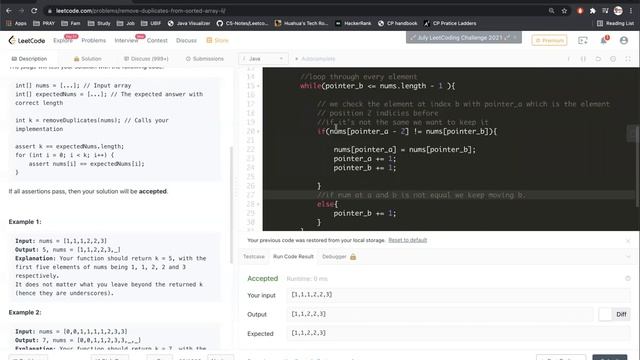Click the Your input field
Viewport: 640px width, 360px height.
[x=459, y=295]
